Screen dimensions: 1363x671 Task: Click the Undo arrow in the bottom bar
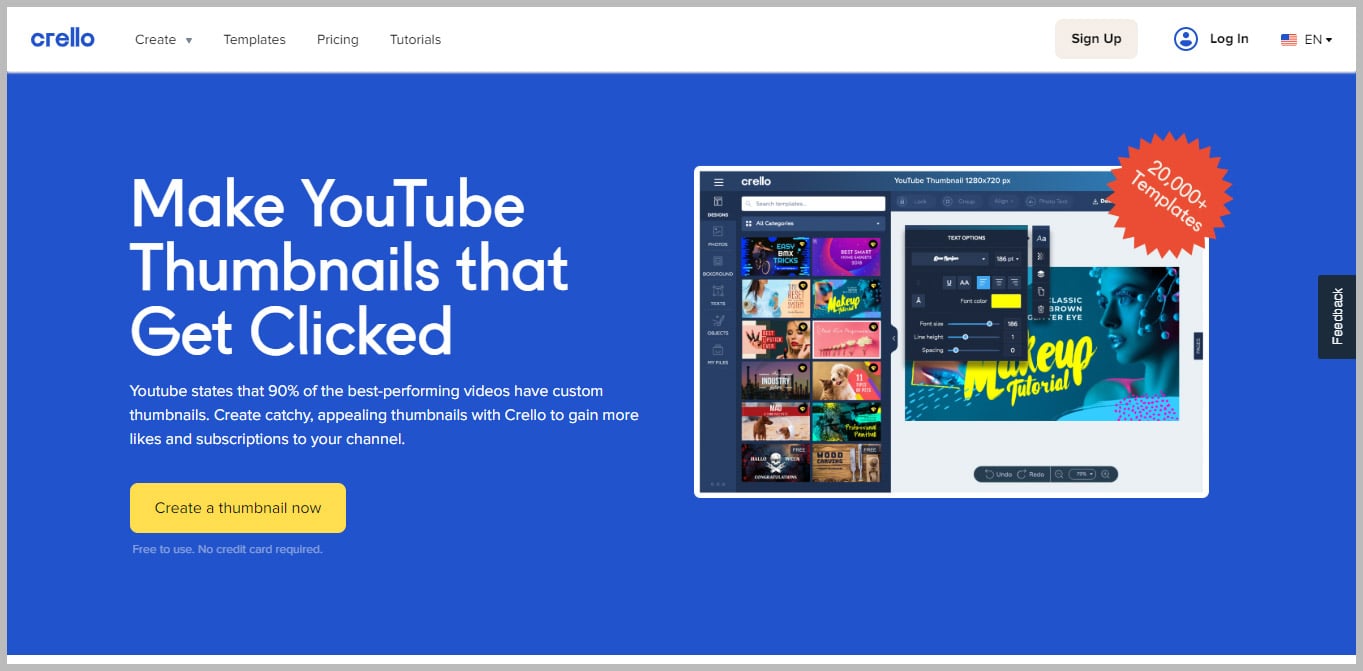pos(989,474)
